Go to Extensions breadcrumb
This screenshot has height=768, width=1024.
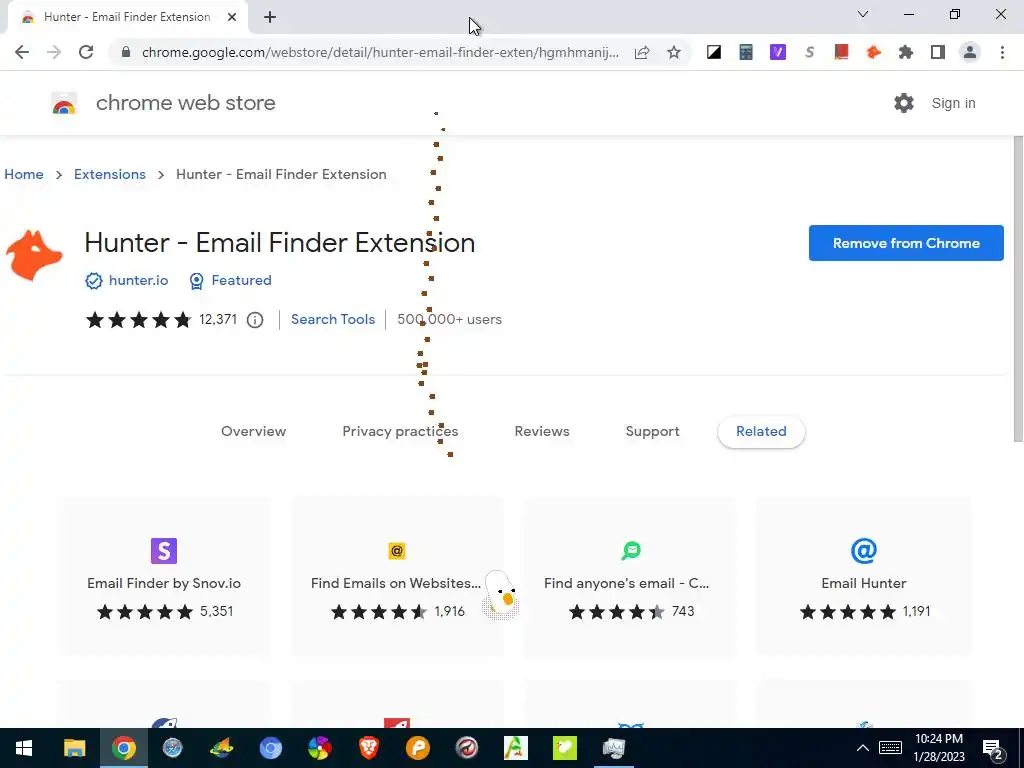point(110,174)
